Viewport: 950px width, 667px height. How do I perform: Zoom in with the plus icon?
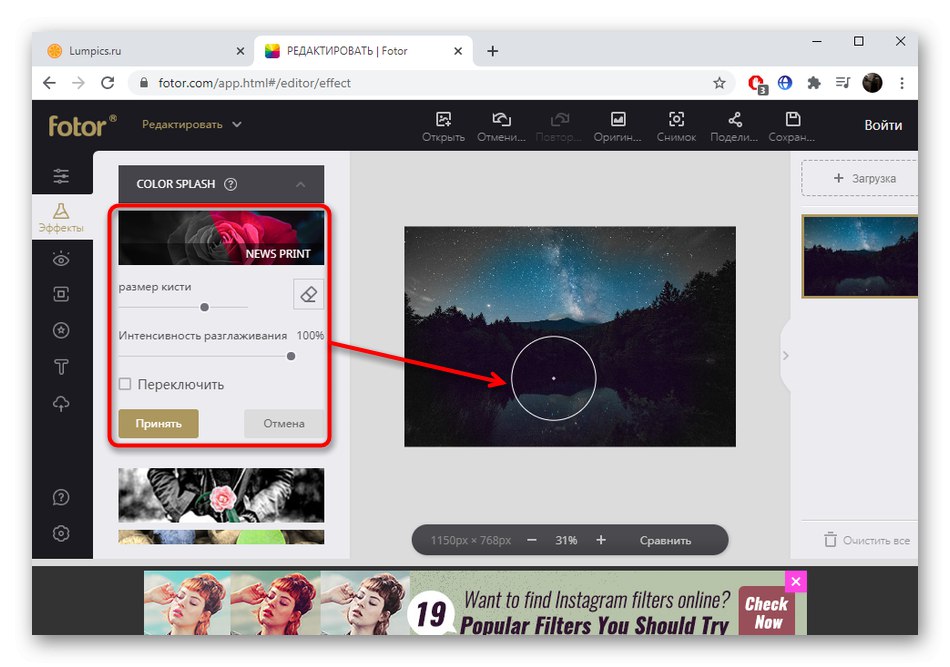(600, 540)
